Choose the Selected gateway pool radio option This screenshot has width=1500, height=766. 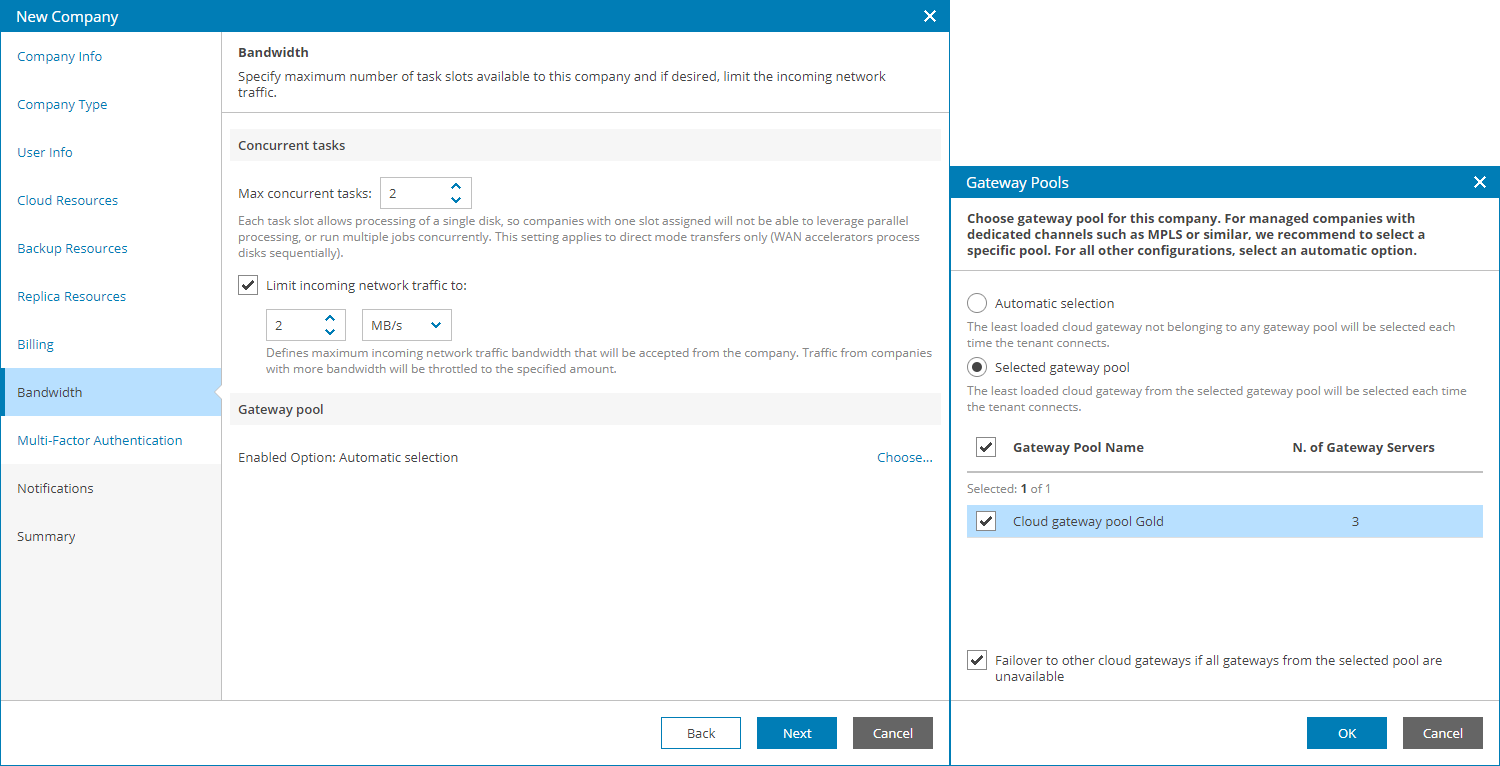coord(977,367)
